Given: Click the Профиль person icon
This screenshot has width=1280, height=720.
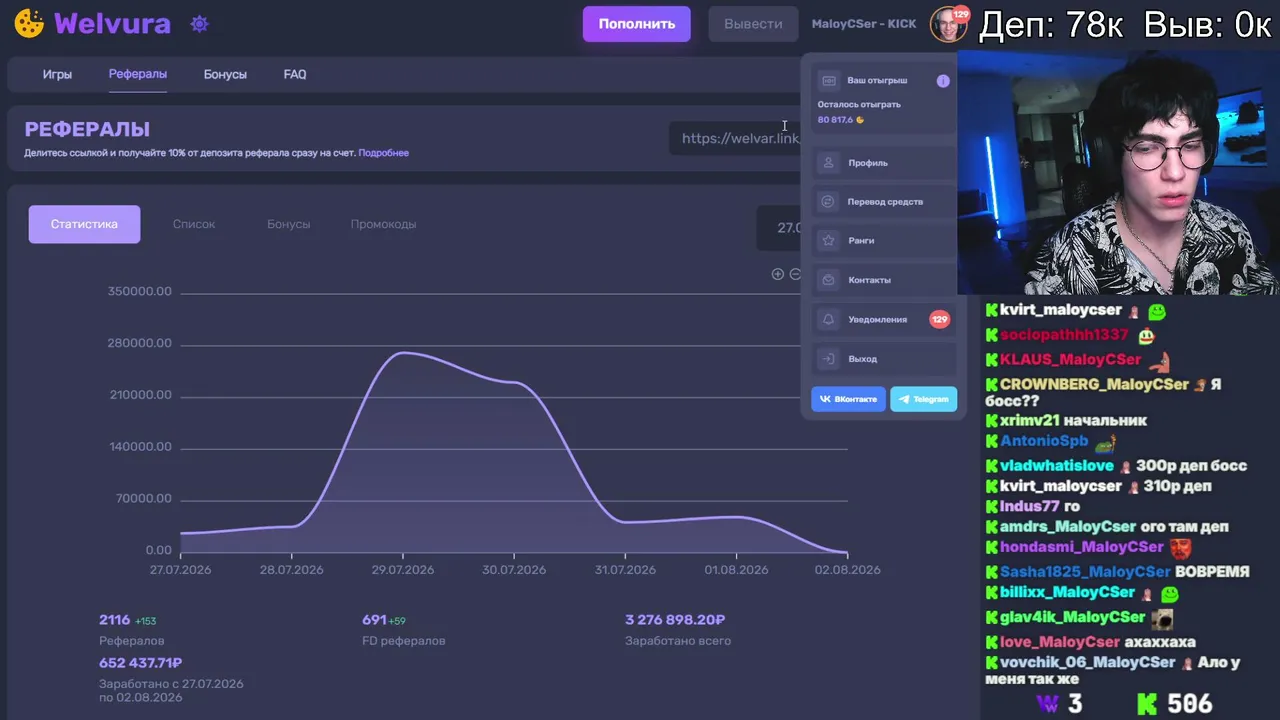Looking at the screenshot, I should tap(828, 162).
